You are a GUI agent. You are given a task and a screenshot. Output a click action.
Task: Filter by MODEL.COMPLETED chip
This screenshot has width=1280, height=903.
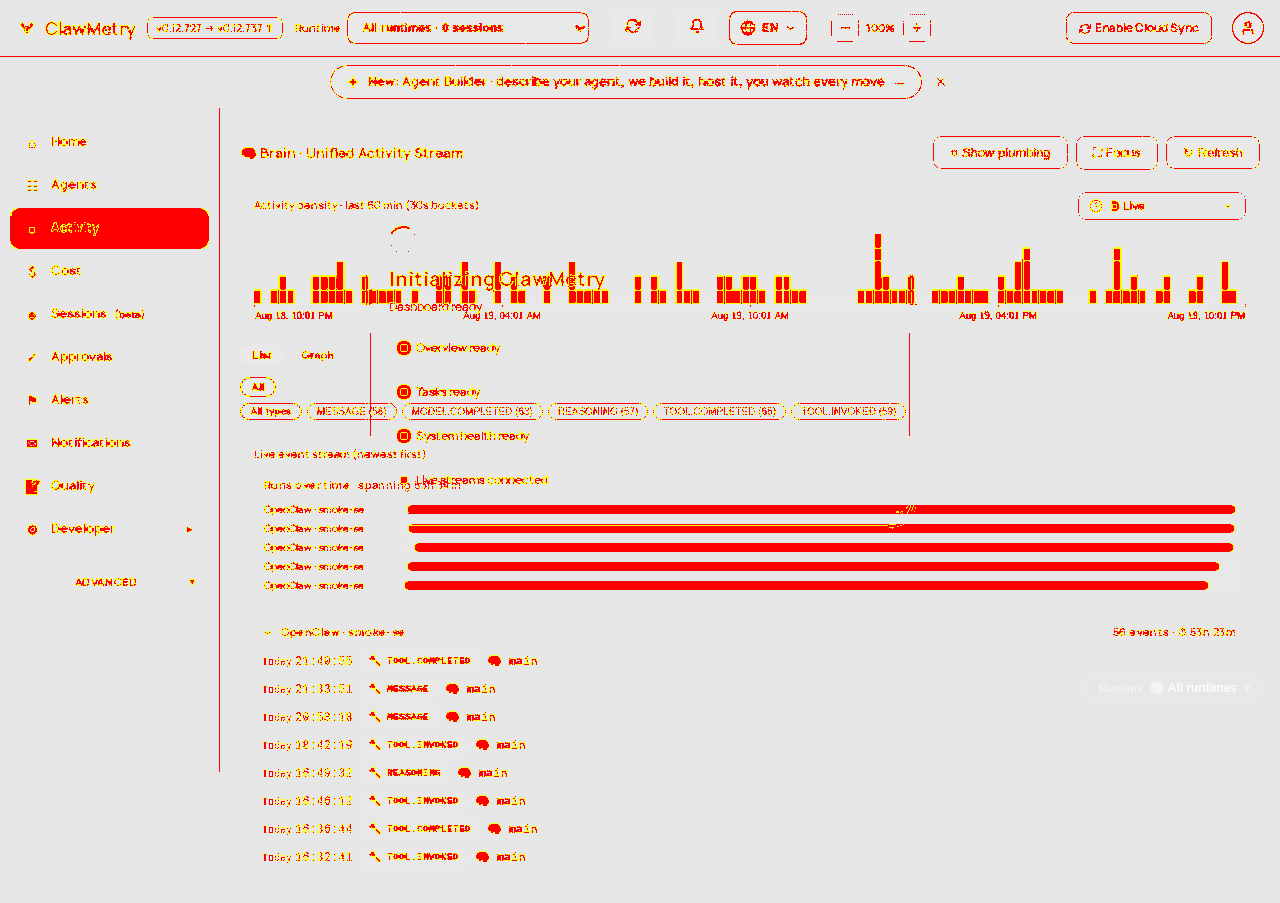coord(472,412)
